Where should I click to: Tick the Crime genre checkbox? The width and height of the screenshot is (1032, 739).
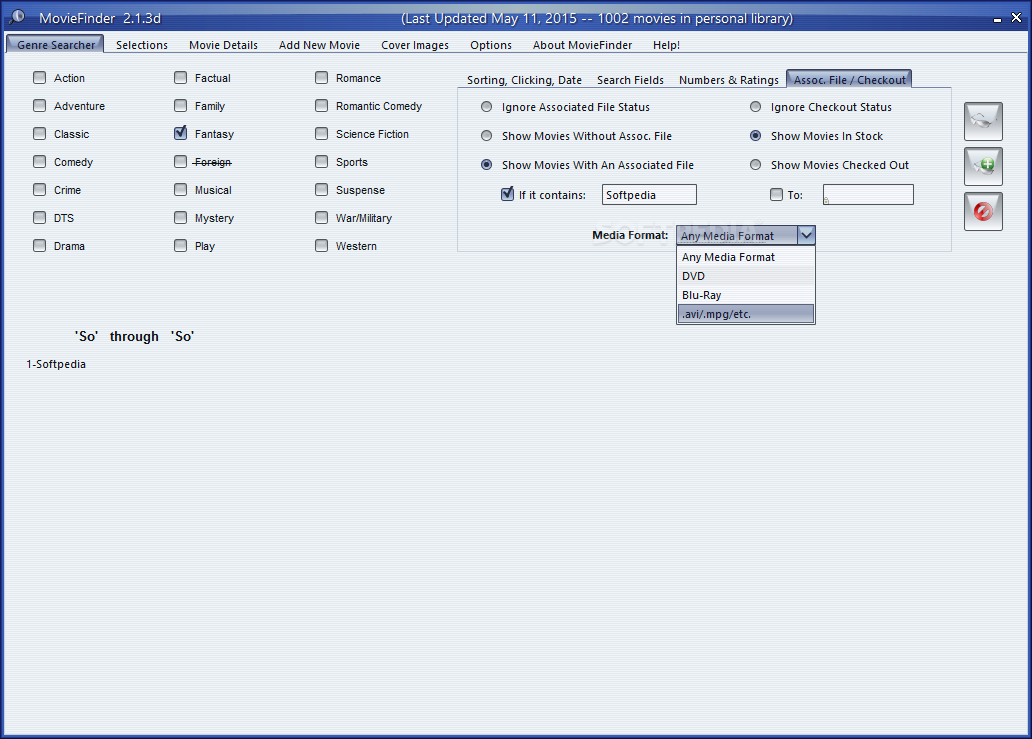coord(39,190)
